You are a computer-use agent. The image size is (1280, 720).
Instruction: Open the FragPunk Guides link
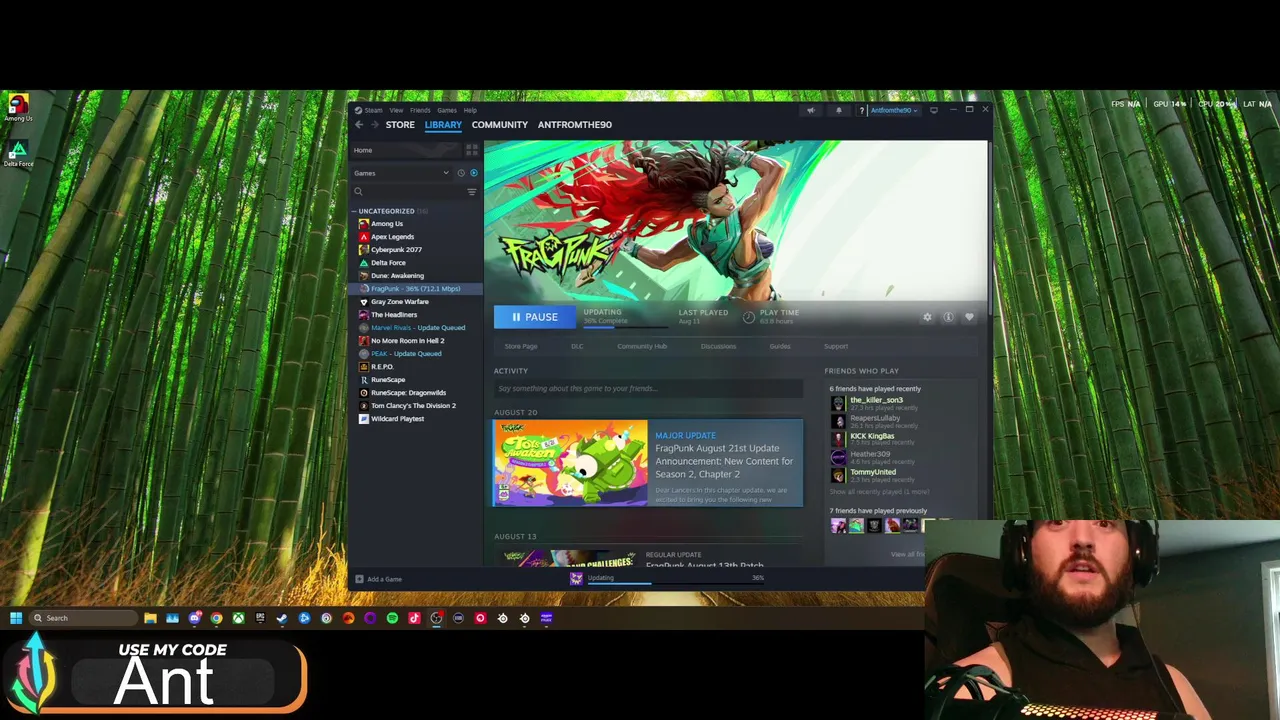point(780,346)
